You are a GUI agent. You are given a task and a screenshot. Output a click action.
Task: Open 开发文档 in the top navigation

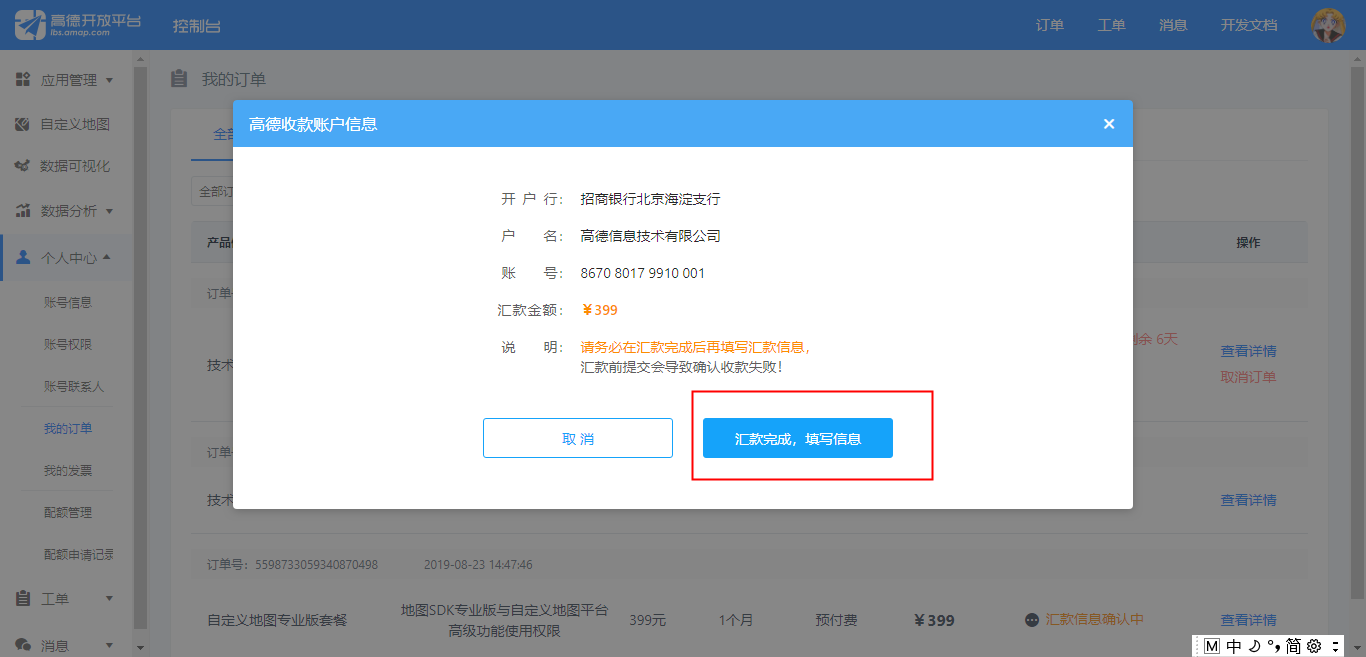click(x=1249, y=25)
